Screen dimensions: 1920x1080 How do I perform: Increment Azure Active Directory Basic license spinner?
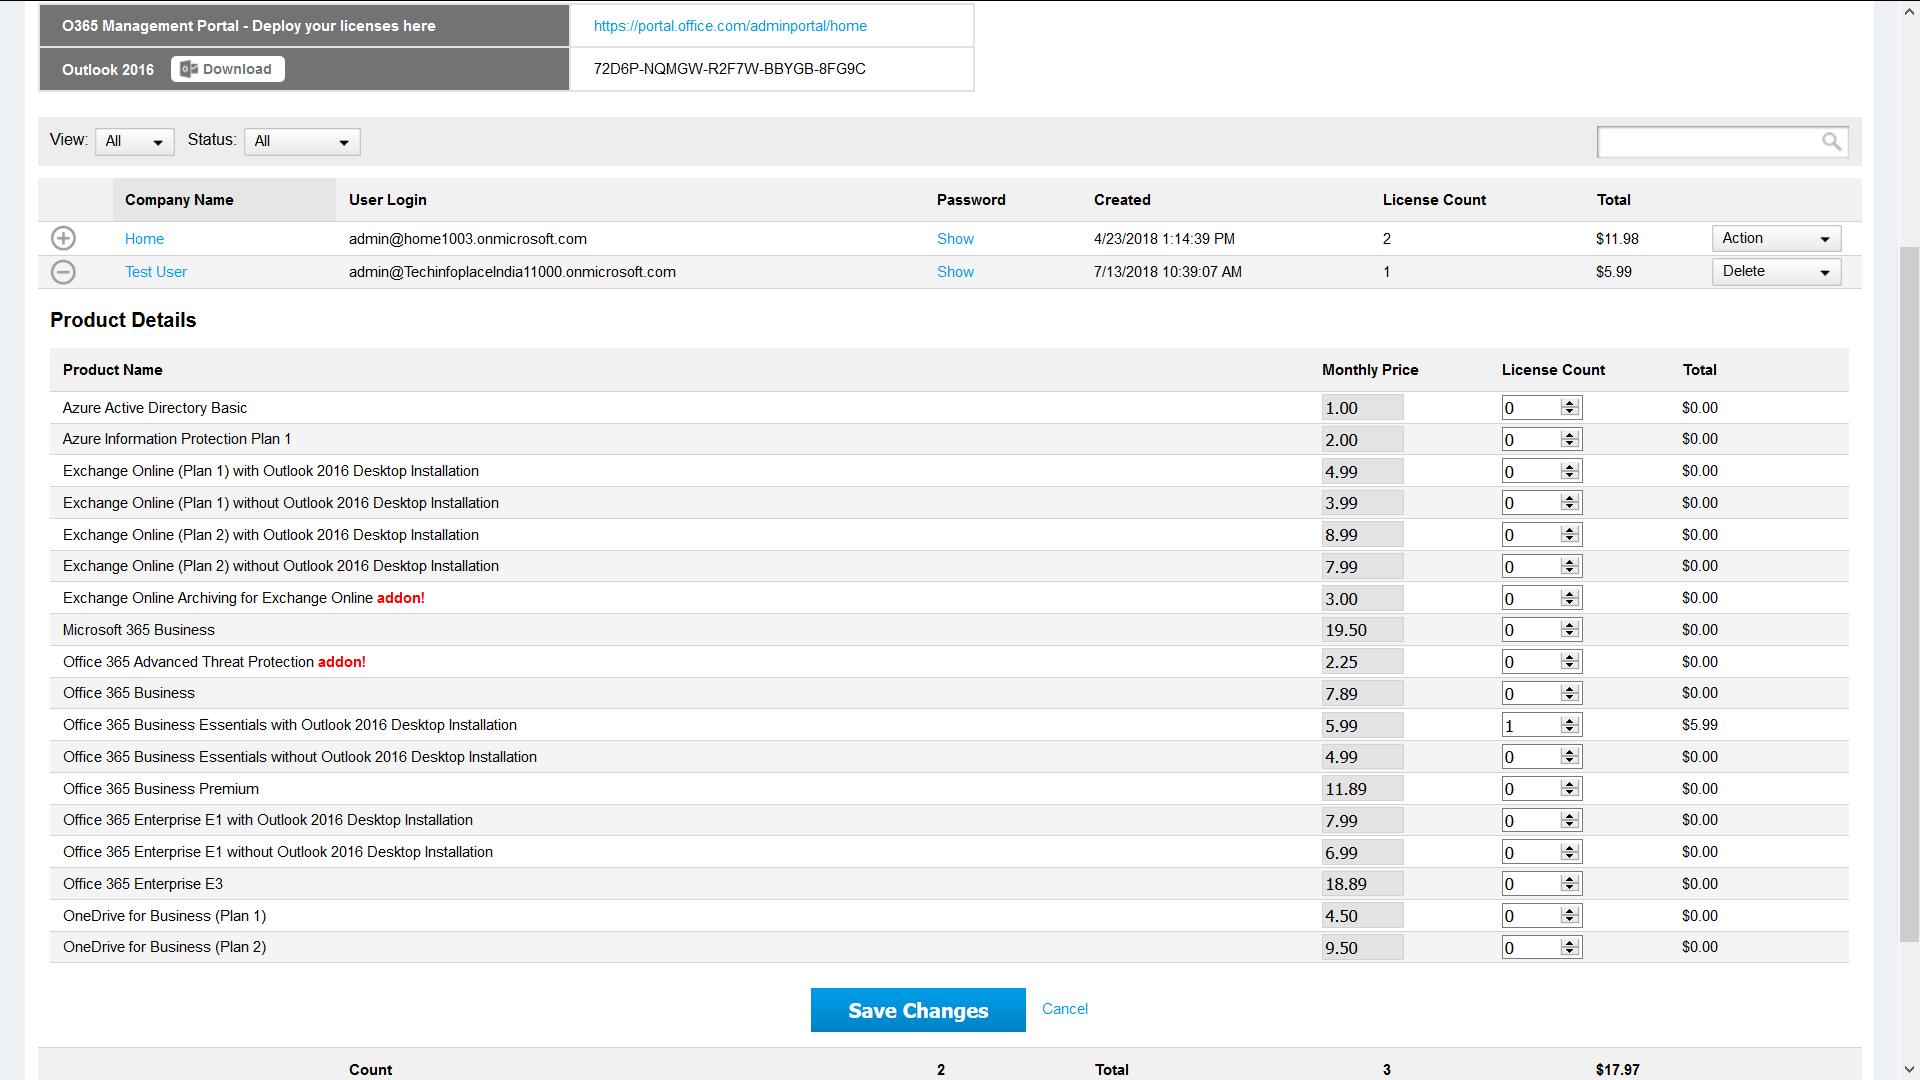[1570, 403]
